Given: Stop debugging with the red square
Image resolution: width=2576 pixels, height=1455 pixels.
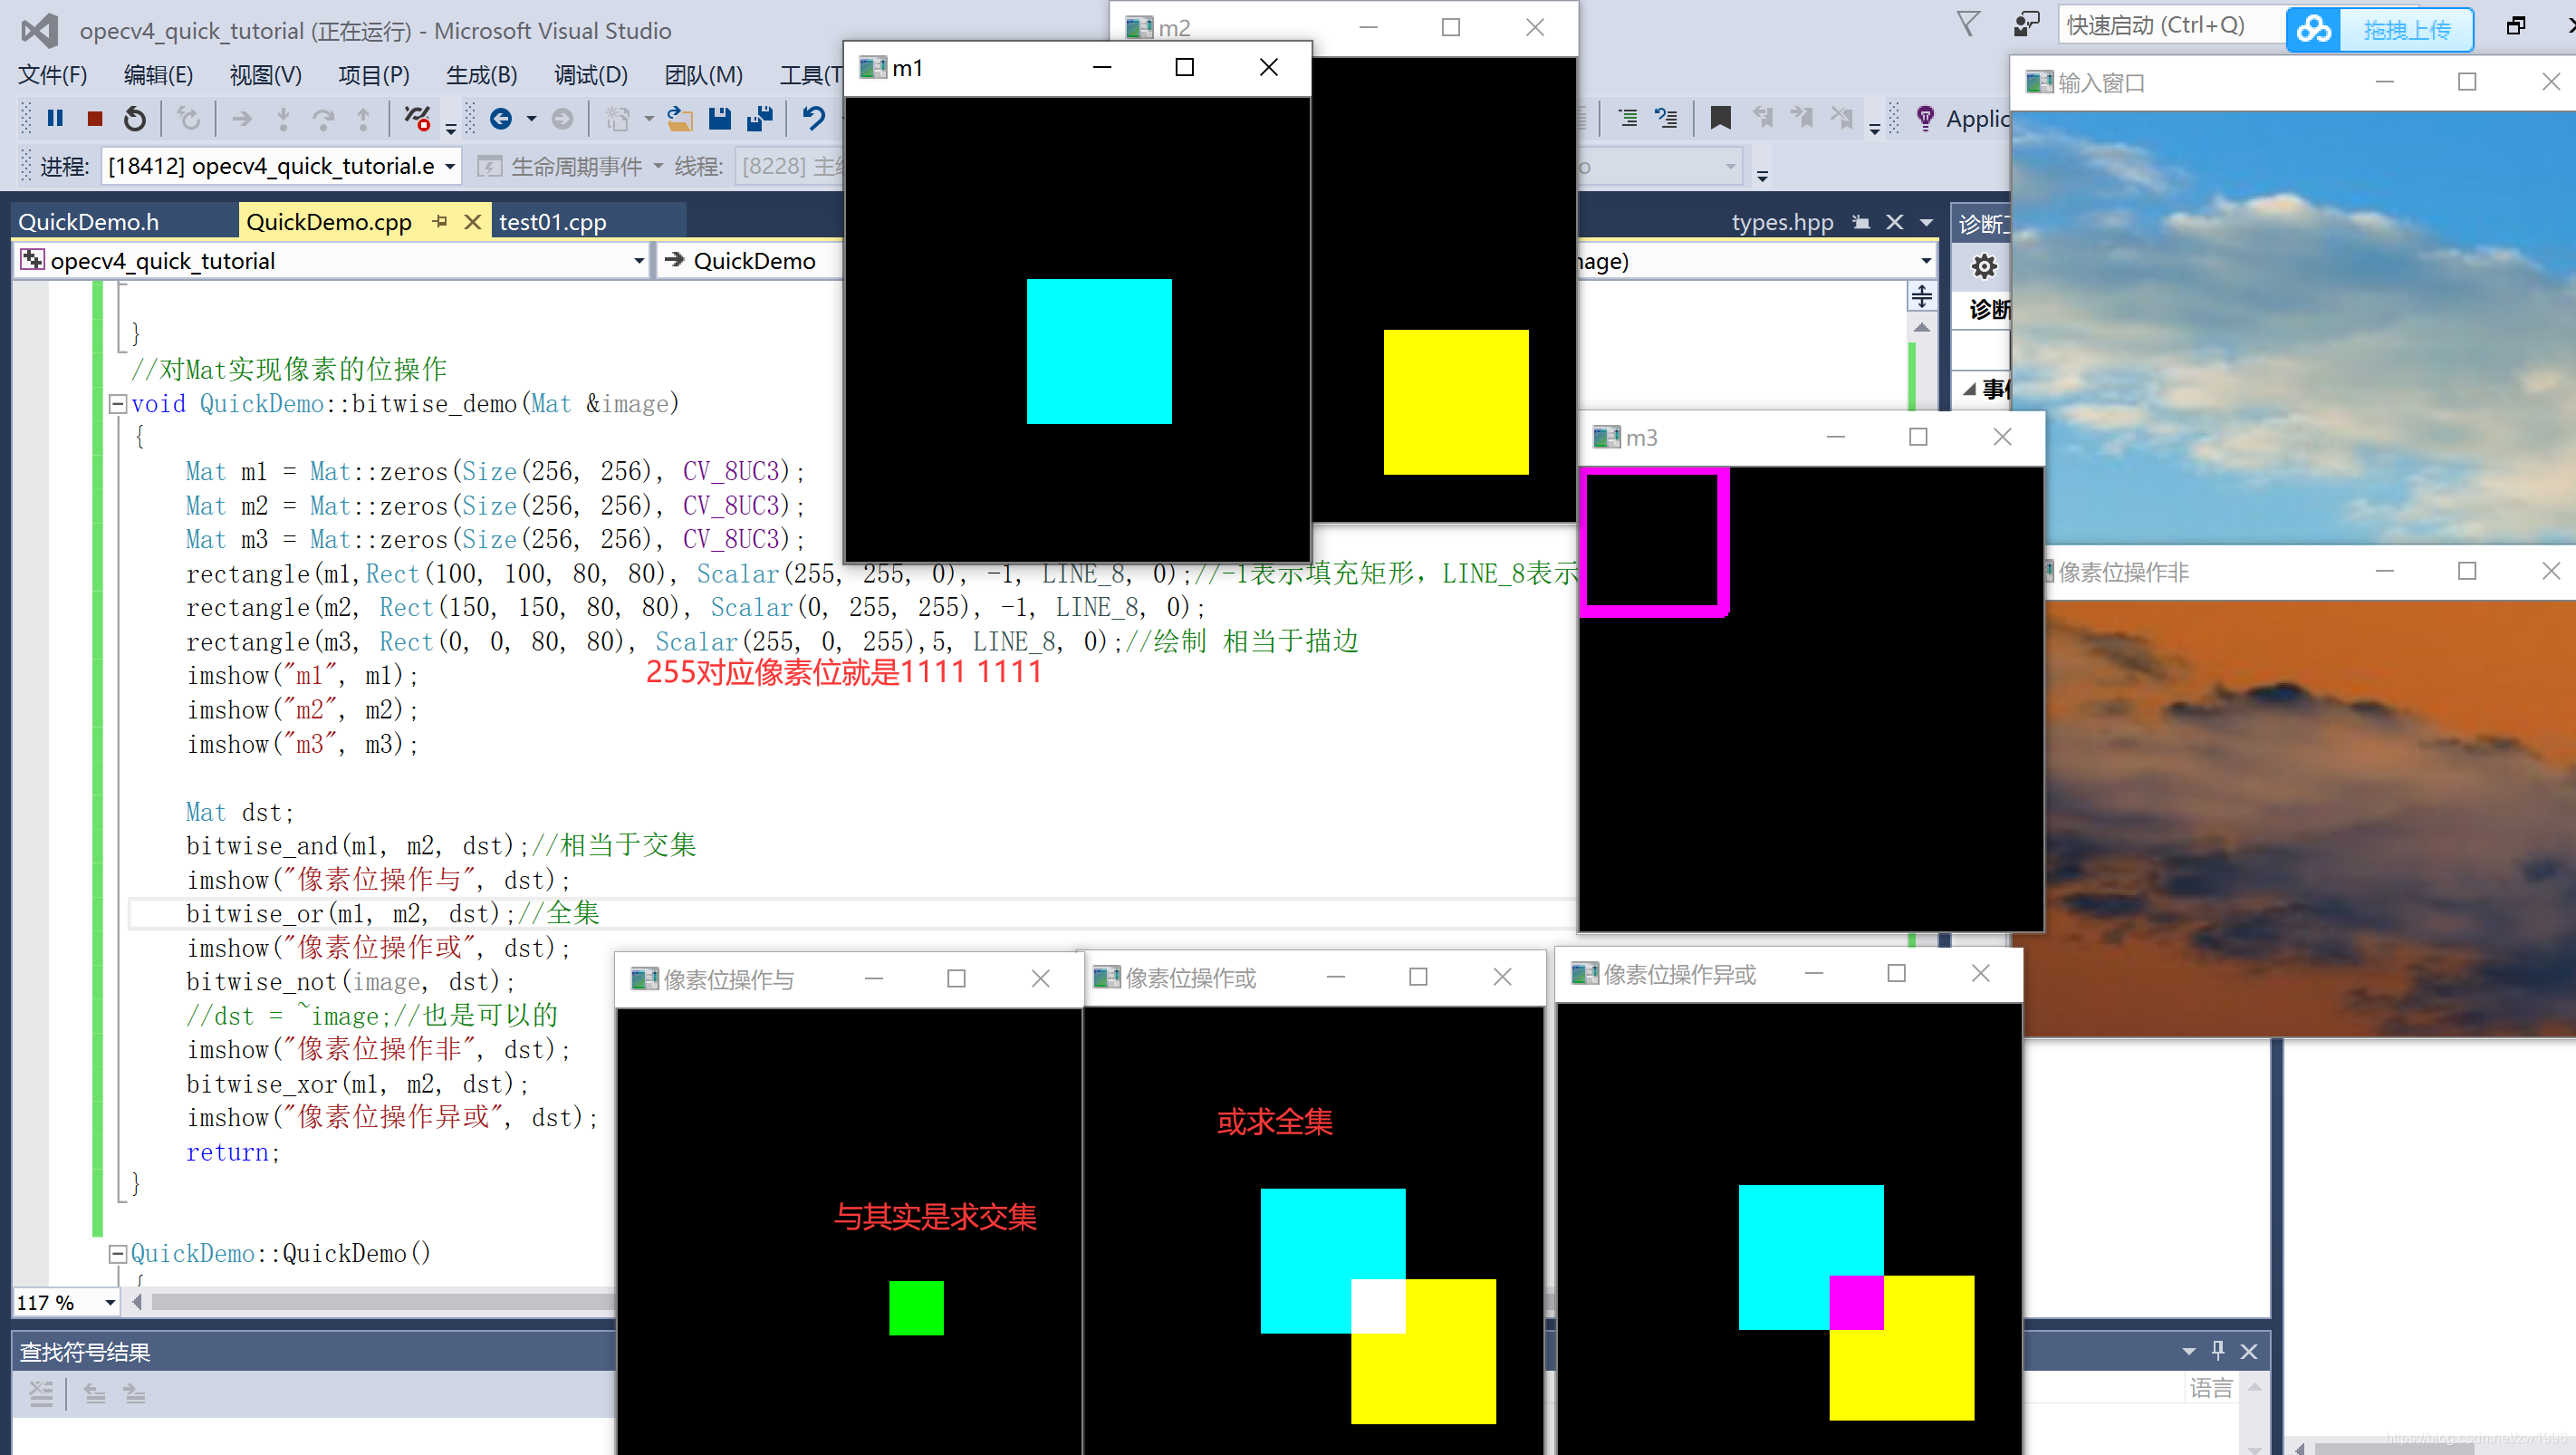Looking at the screenshot, I should tap(95, 119).
